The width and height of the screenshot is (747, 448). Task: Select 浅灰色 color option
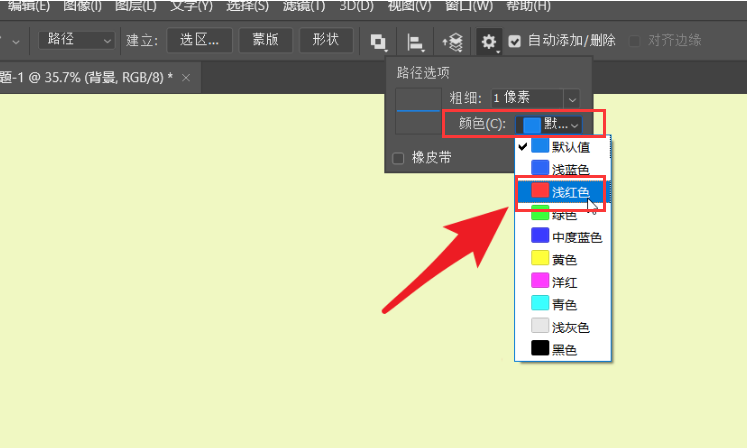click(x=563, y=327)
